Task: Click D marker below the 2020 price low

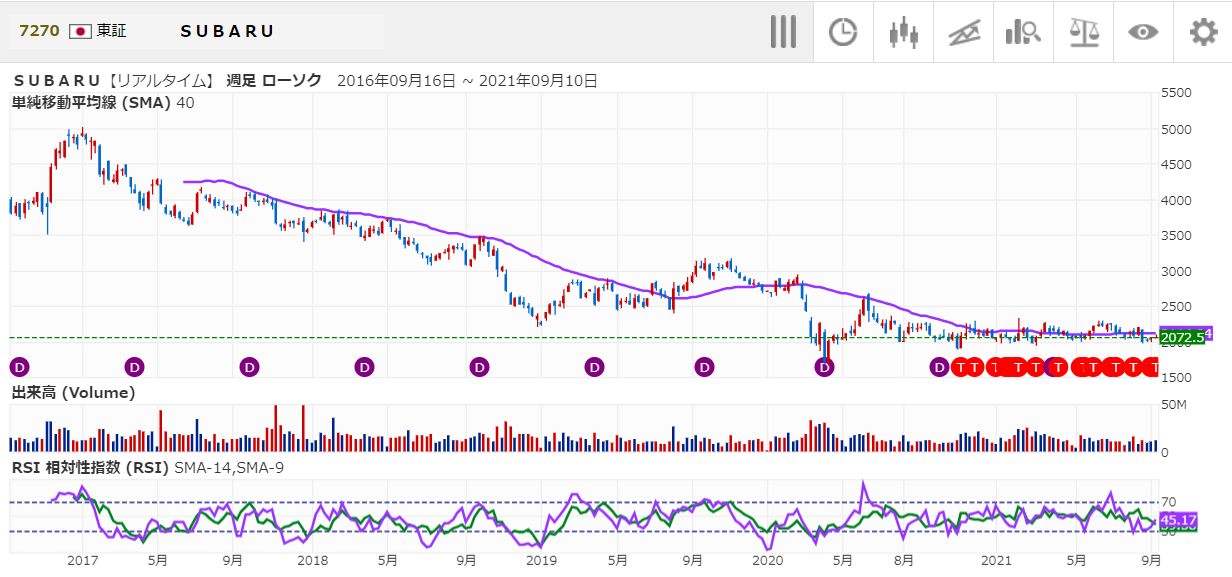Action: 825,367
